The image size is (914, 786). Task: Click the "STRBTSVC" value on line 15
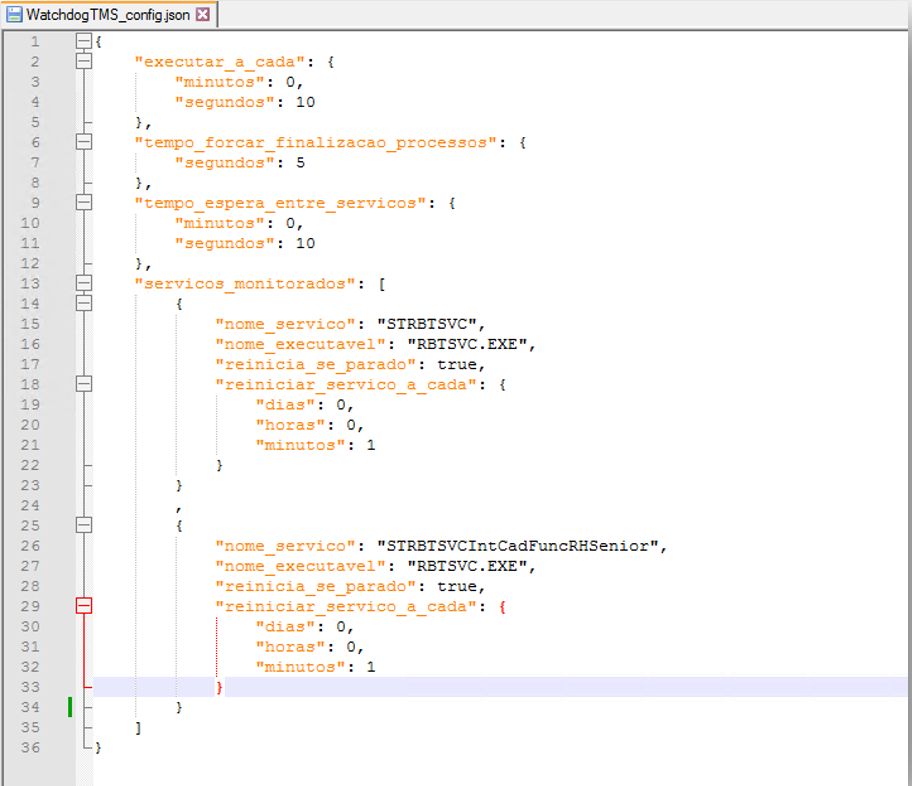click(427, 324)
